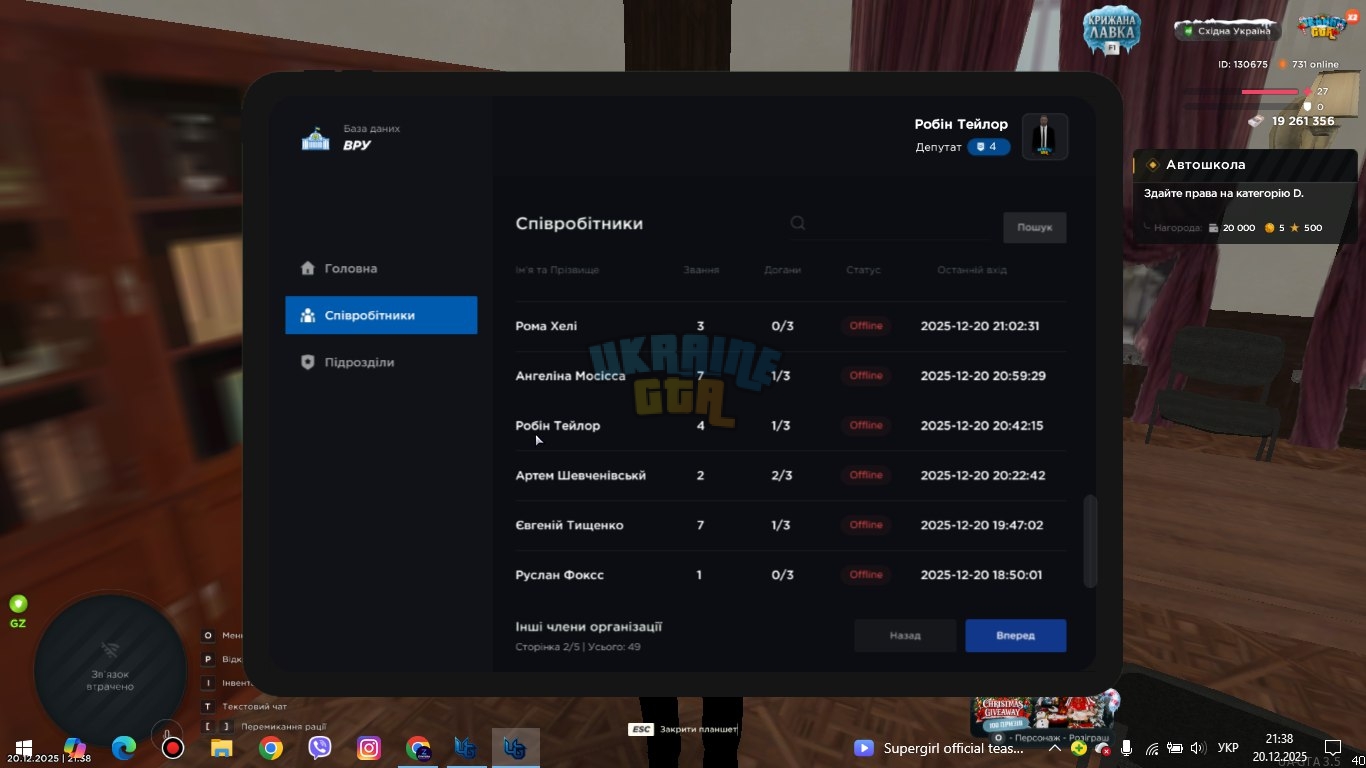The width and height of the screenshot is (1366, 768).
Task: Click last login 2025-12-20 21:02:31
Action: coord(981,326)
